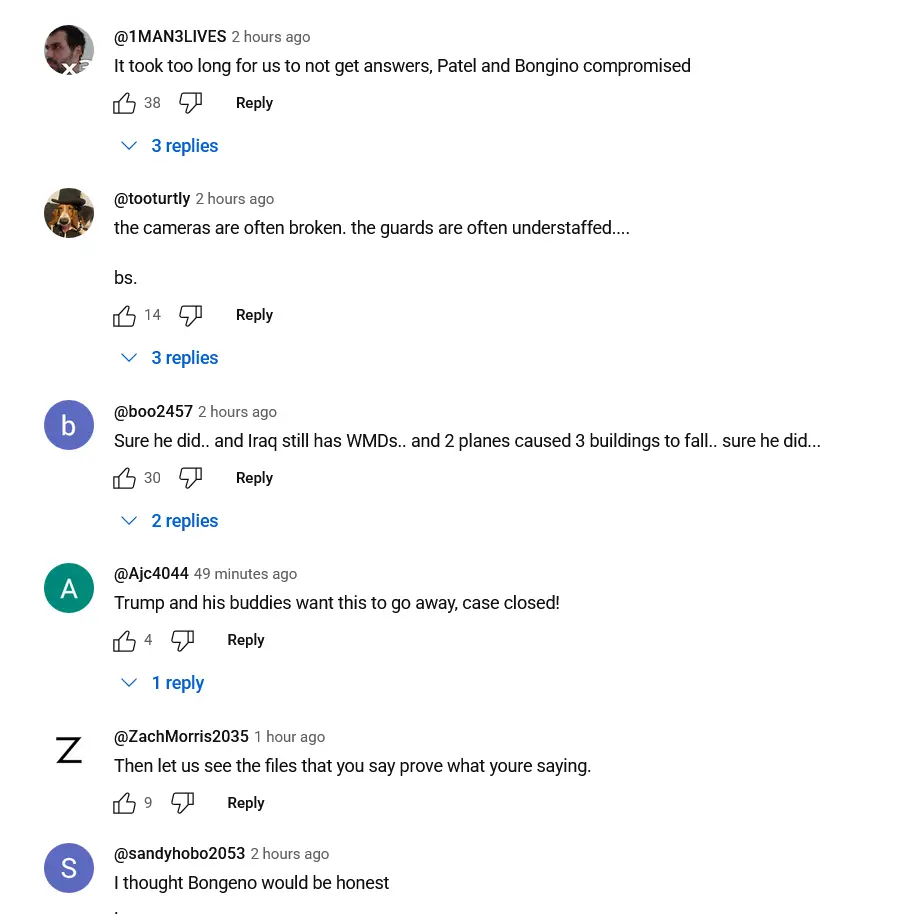This screenshot has height=917, width=917.
Task: Thumbs down @boo2457's comment
Action: point(191,479)
